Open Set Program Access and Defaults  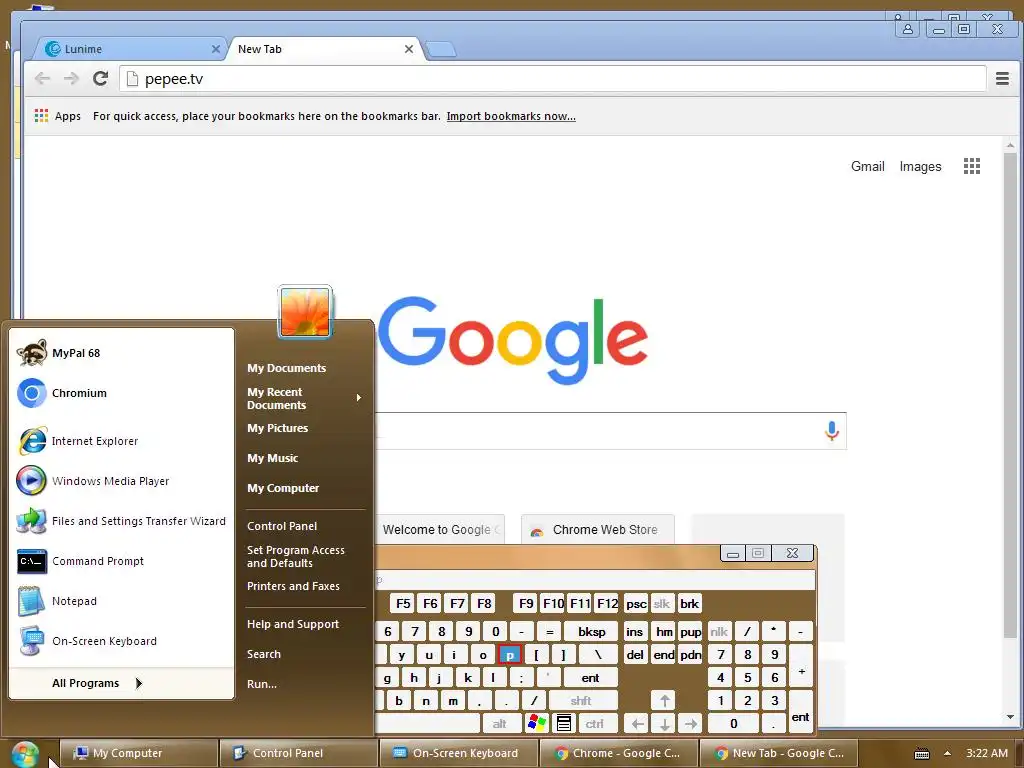tap(296, 556)
